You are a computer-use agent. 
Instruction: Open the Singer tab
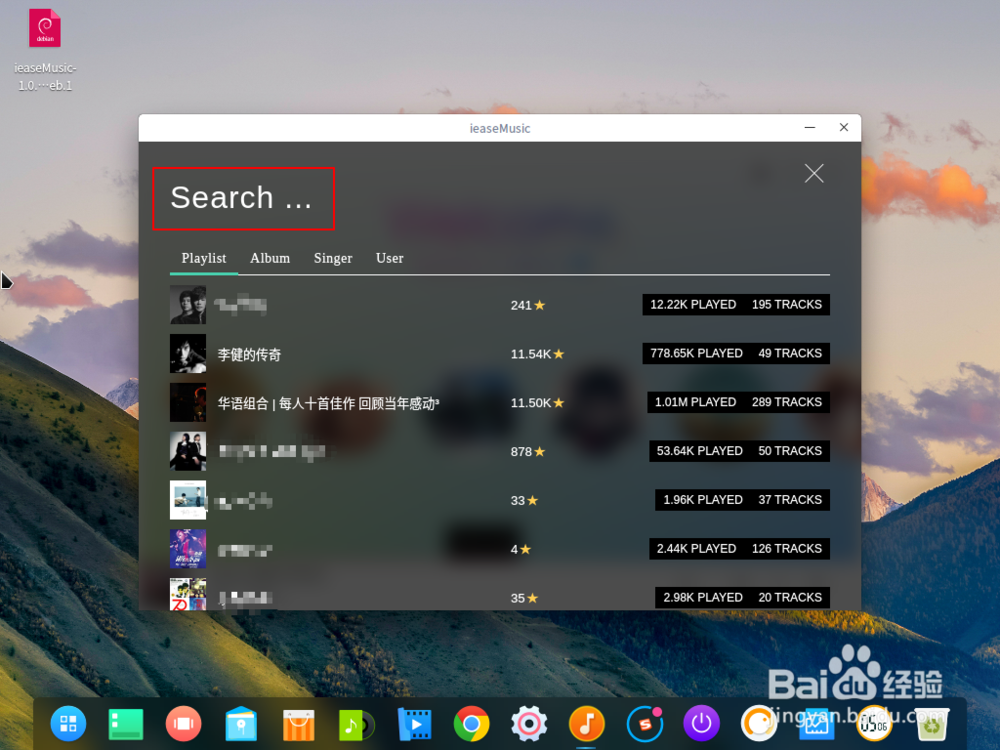(333, 258)
